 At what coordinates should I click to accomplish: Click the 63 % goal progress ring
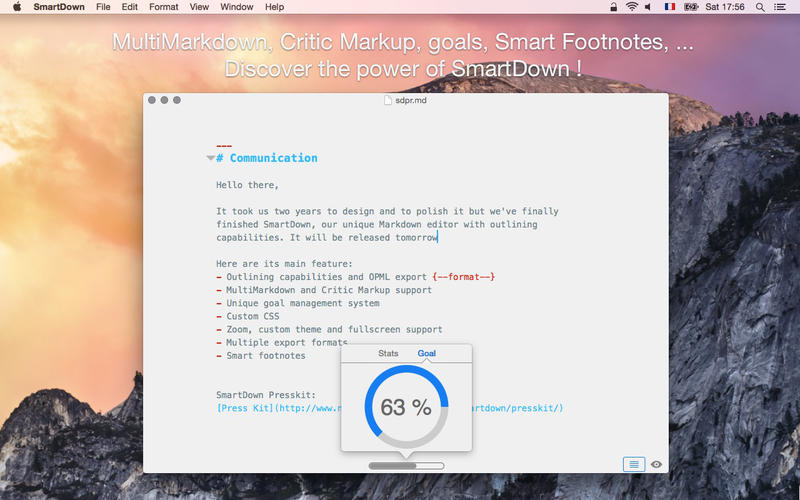(406, 407)
